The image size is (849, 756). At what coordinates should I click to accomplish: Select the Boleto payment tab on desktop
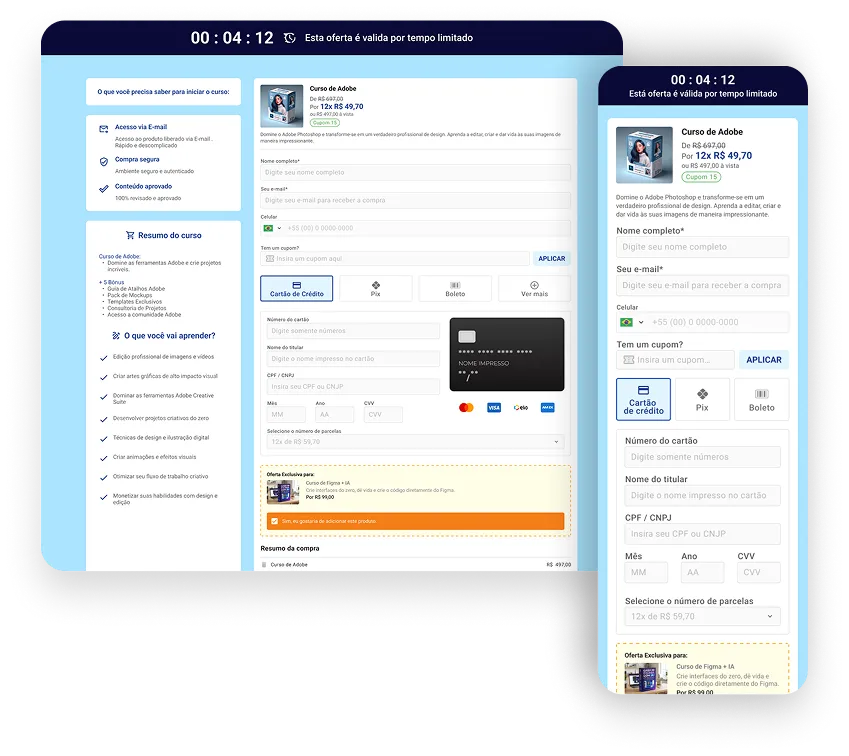(455, 289)
